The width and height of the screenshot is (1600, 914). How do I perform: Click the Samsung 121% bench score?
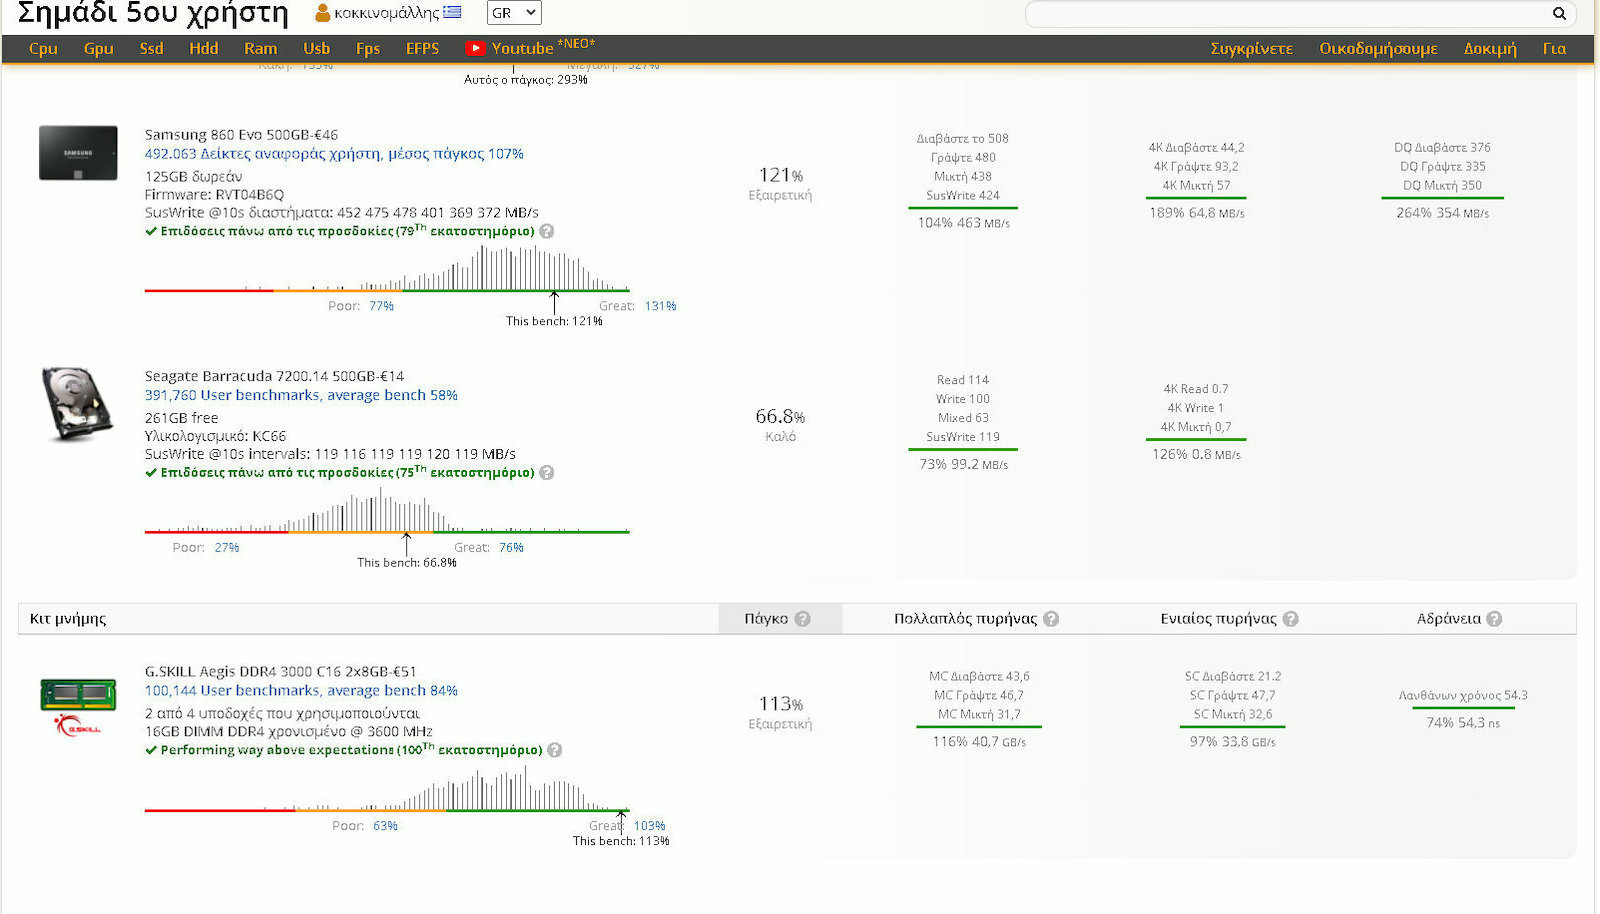[780, 175]
